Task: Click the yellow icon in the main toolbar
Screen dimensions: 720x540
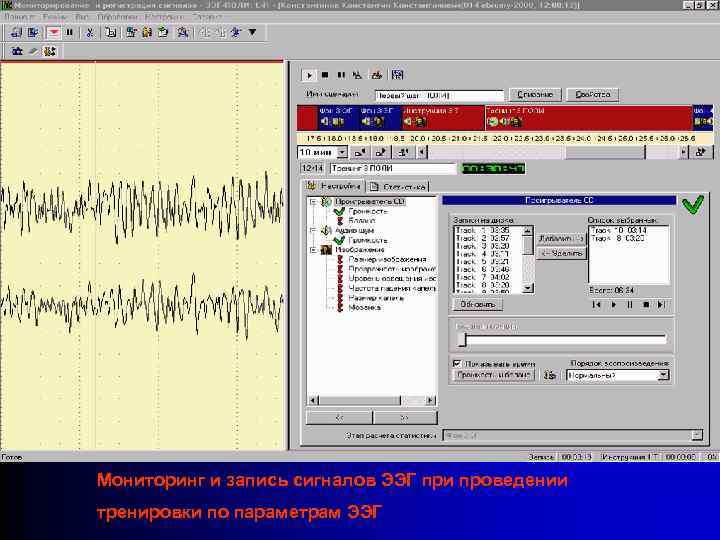Action: pos(147,33)
